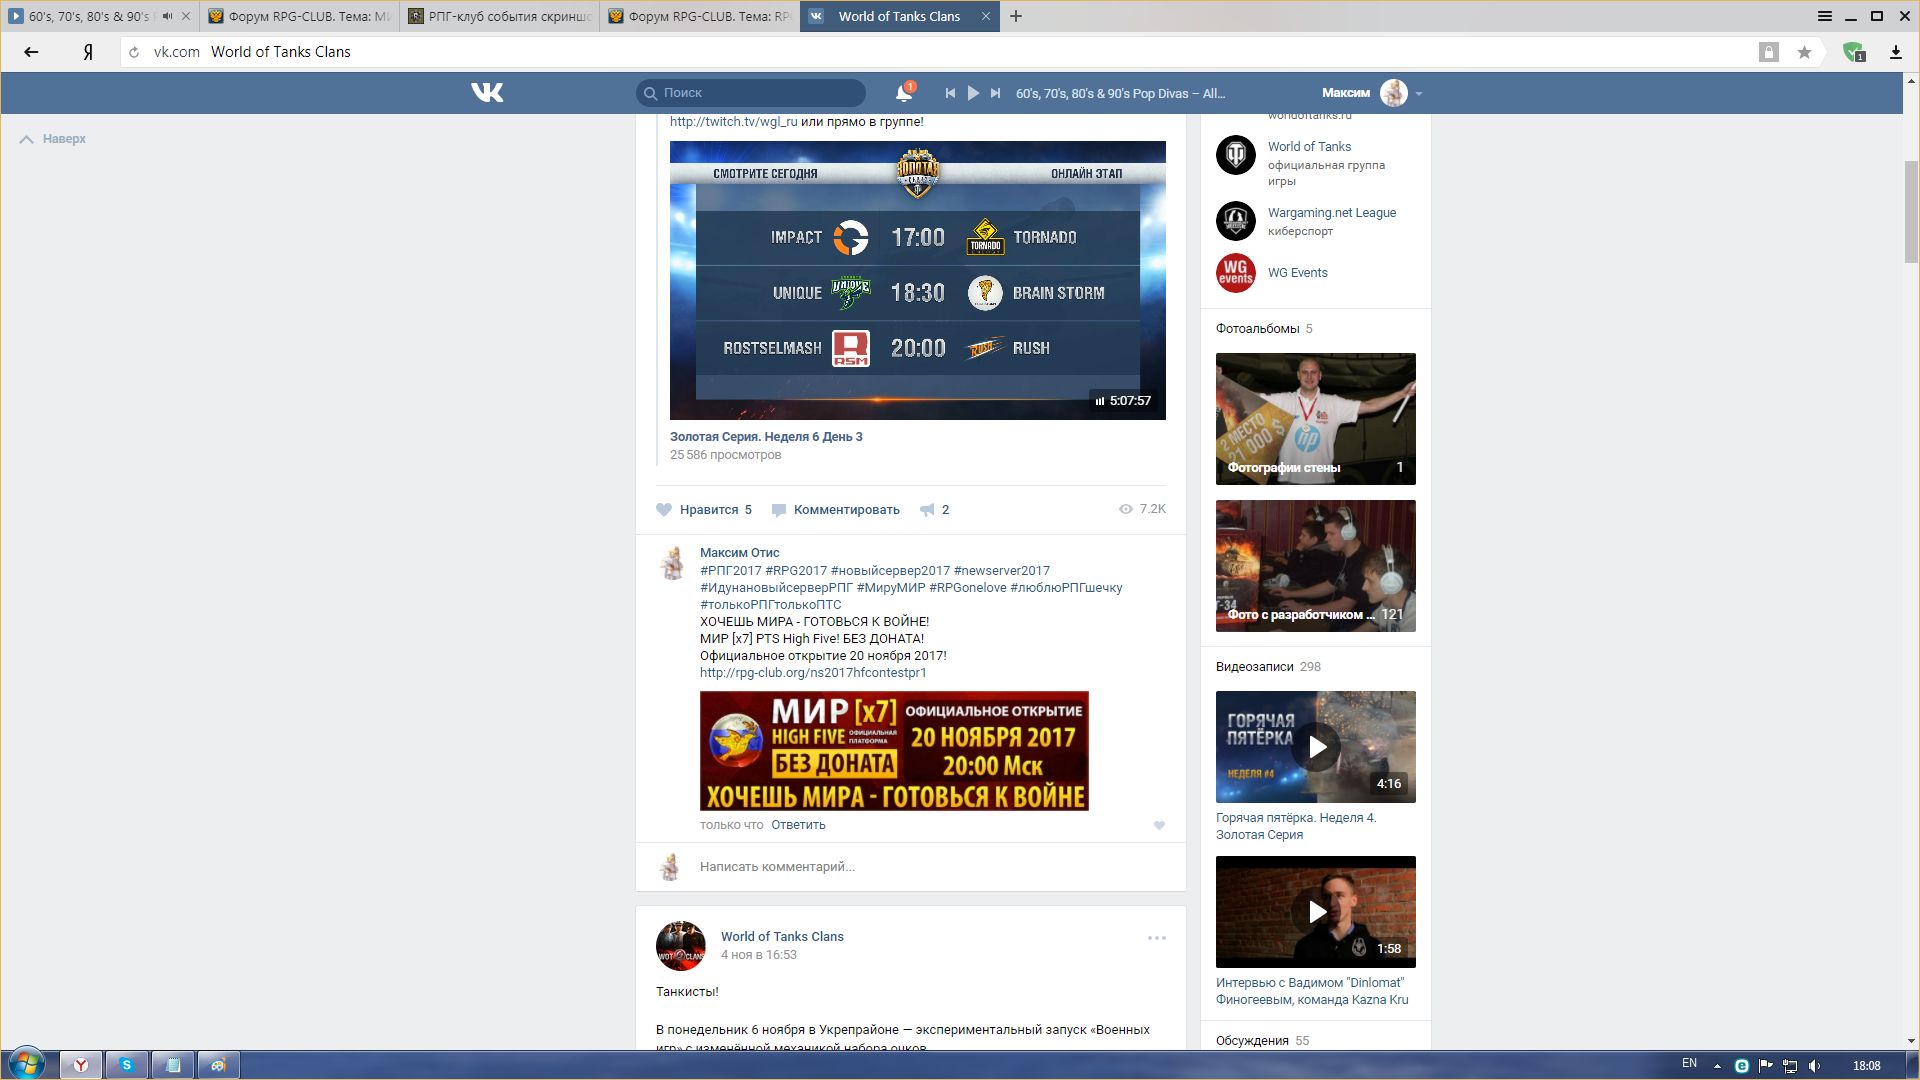Viewport: 1920px width, 1080px height.
Task: Click the page vertical scrollbar thumb
Action: (x=1911, y=210)
